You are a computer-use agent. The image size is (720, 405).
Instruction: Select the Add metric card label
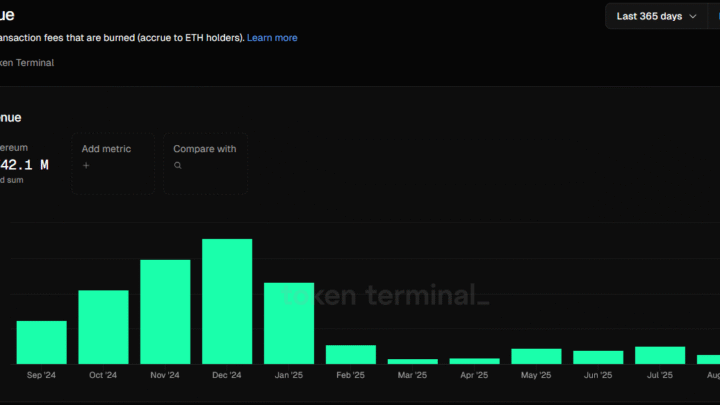pos(106,149)
